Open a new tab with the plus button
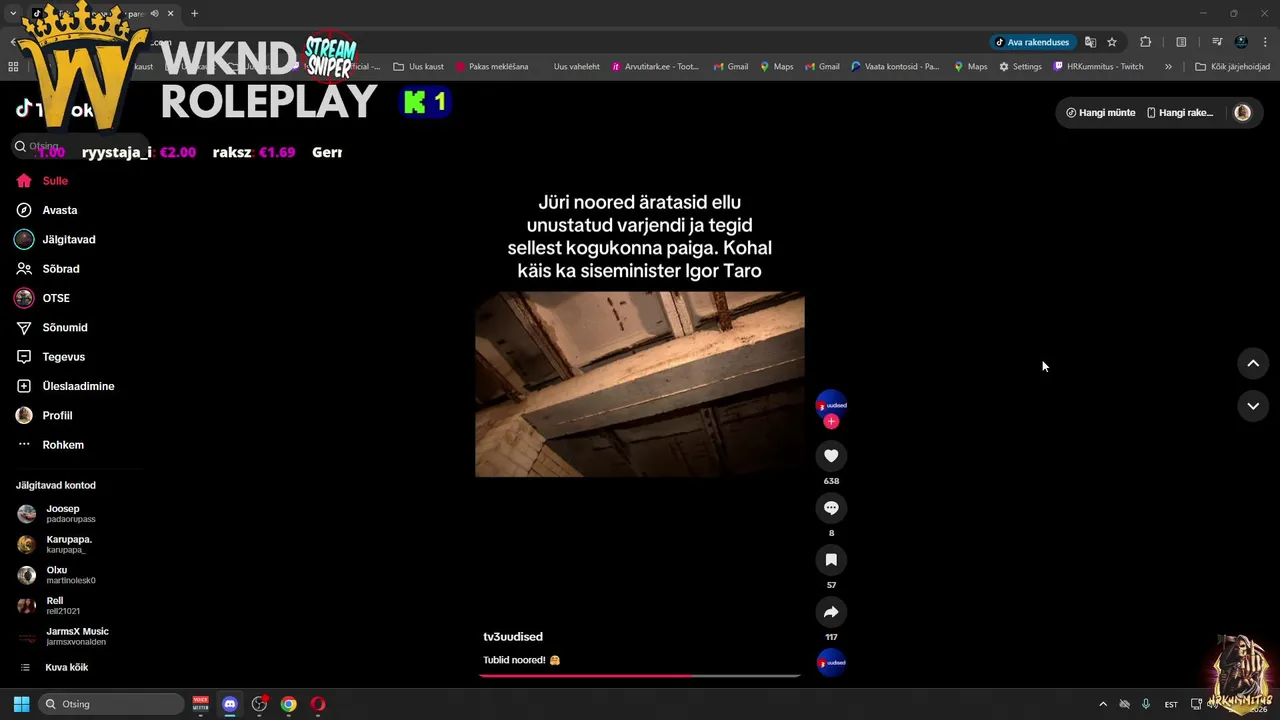This screenshot has width=1280, height=720. pyautogui.click(x=194, y=14)
